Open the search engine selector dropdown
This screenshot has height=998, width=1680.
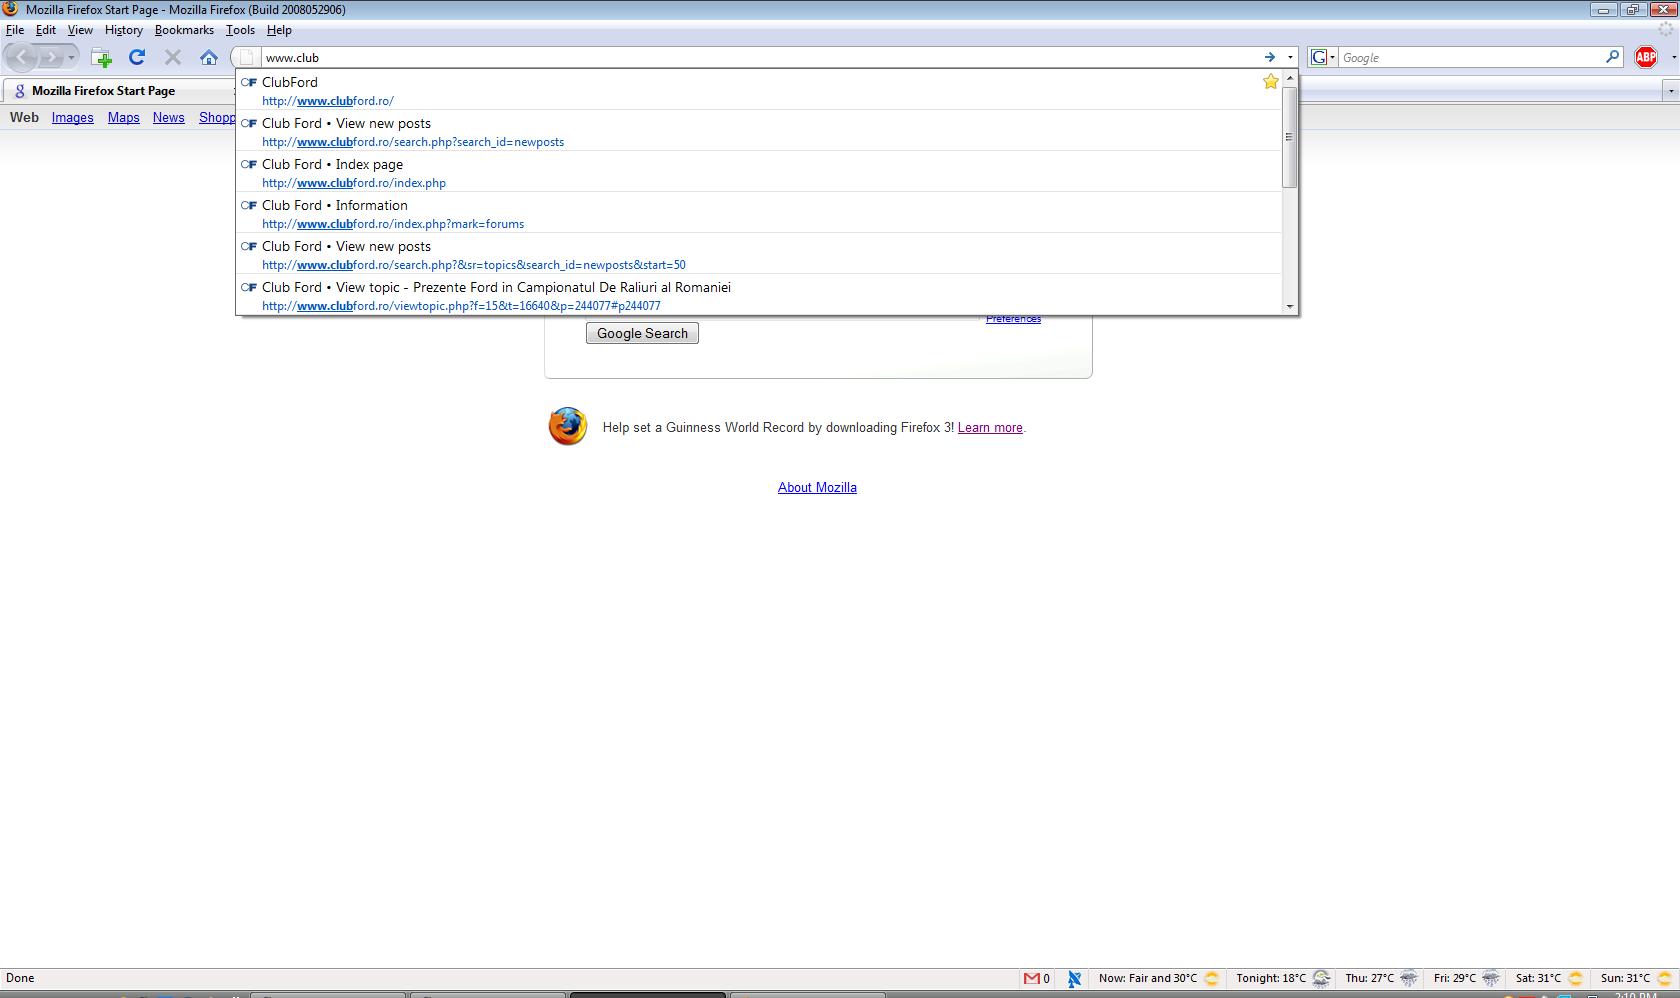(1322, 57)
